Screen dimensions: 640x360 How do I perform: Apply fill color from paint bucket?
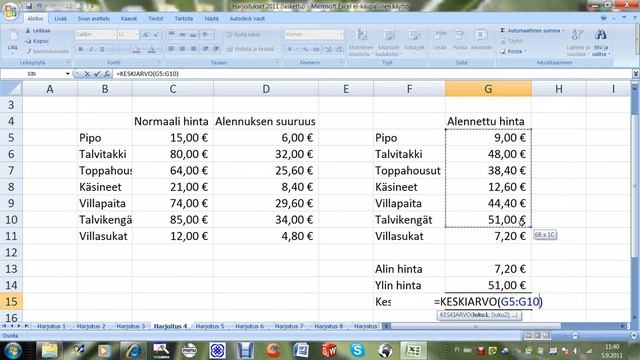tap(137, 50)
